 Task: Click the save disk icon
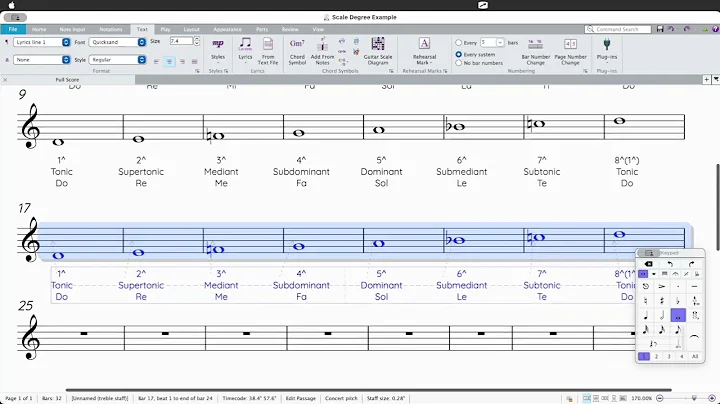[x=660, y=29]
